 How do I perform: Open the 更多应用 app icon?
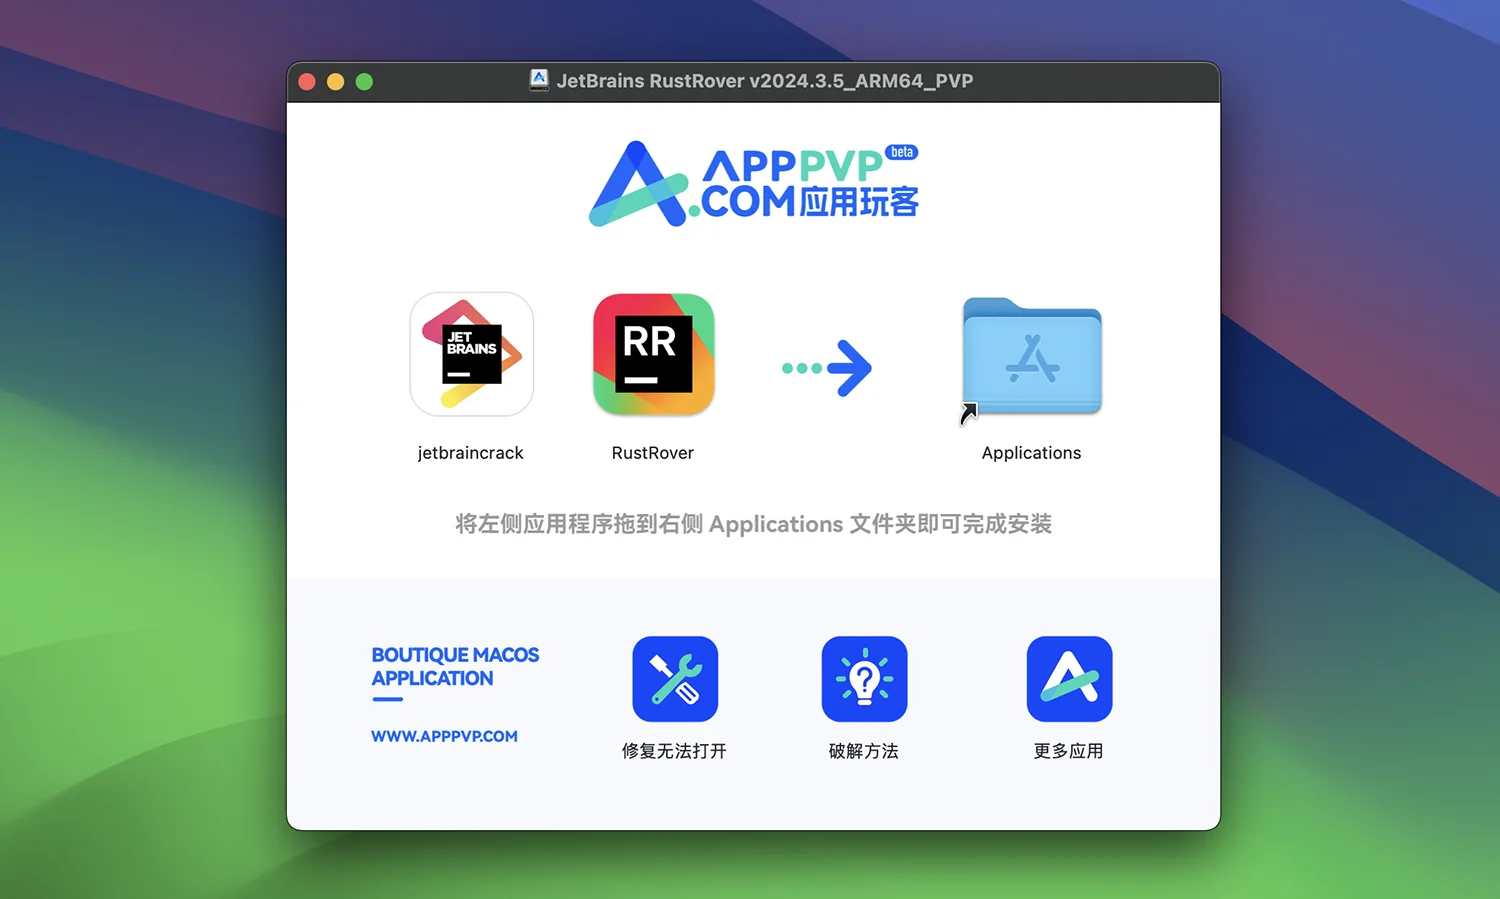click(x=1069, y=679)
